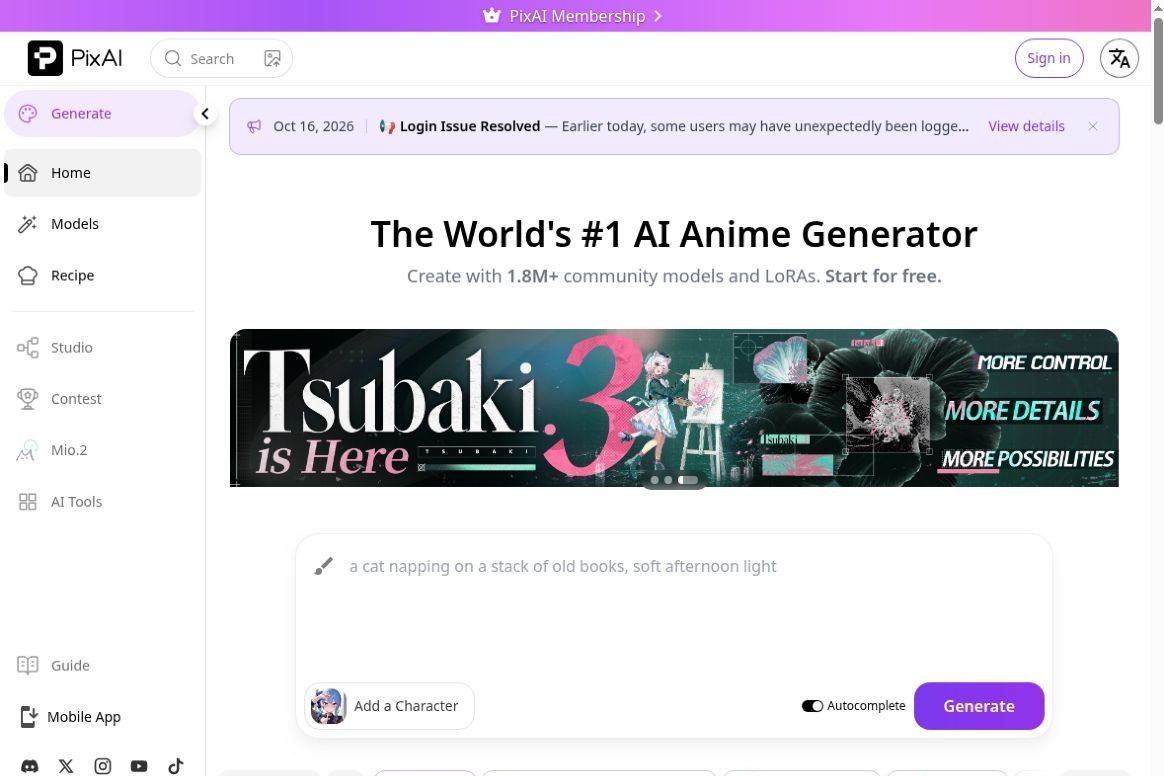Select the first carousel indicator dot
Screen dimensions: 1164x776
click(655, 480)
